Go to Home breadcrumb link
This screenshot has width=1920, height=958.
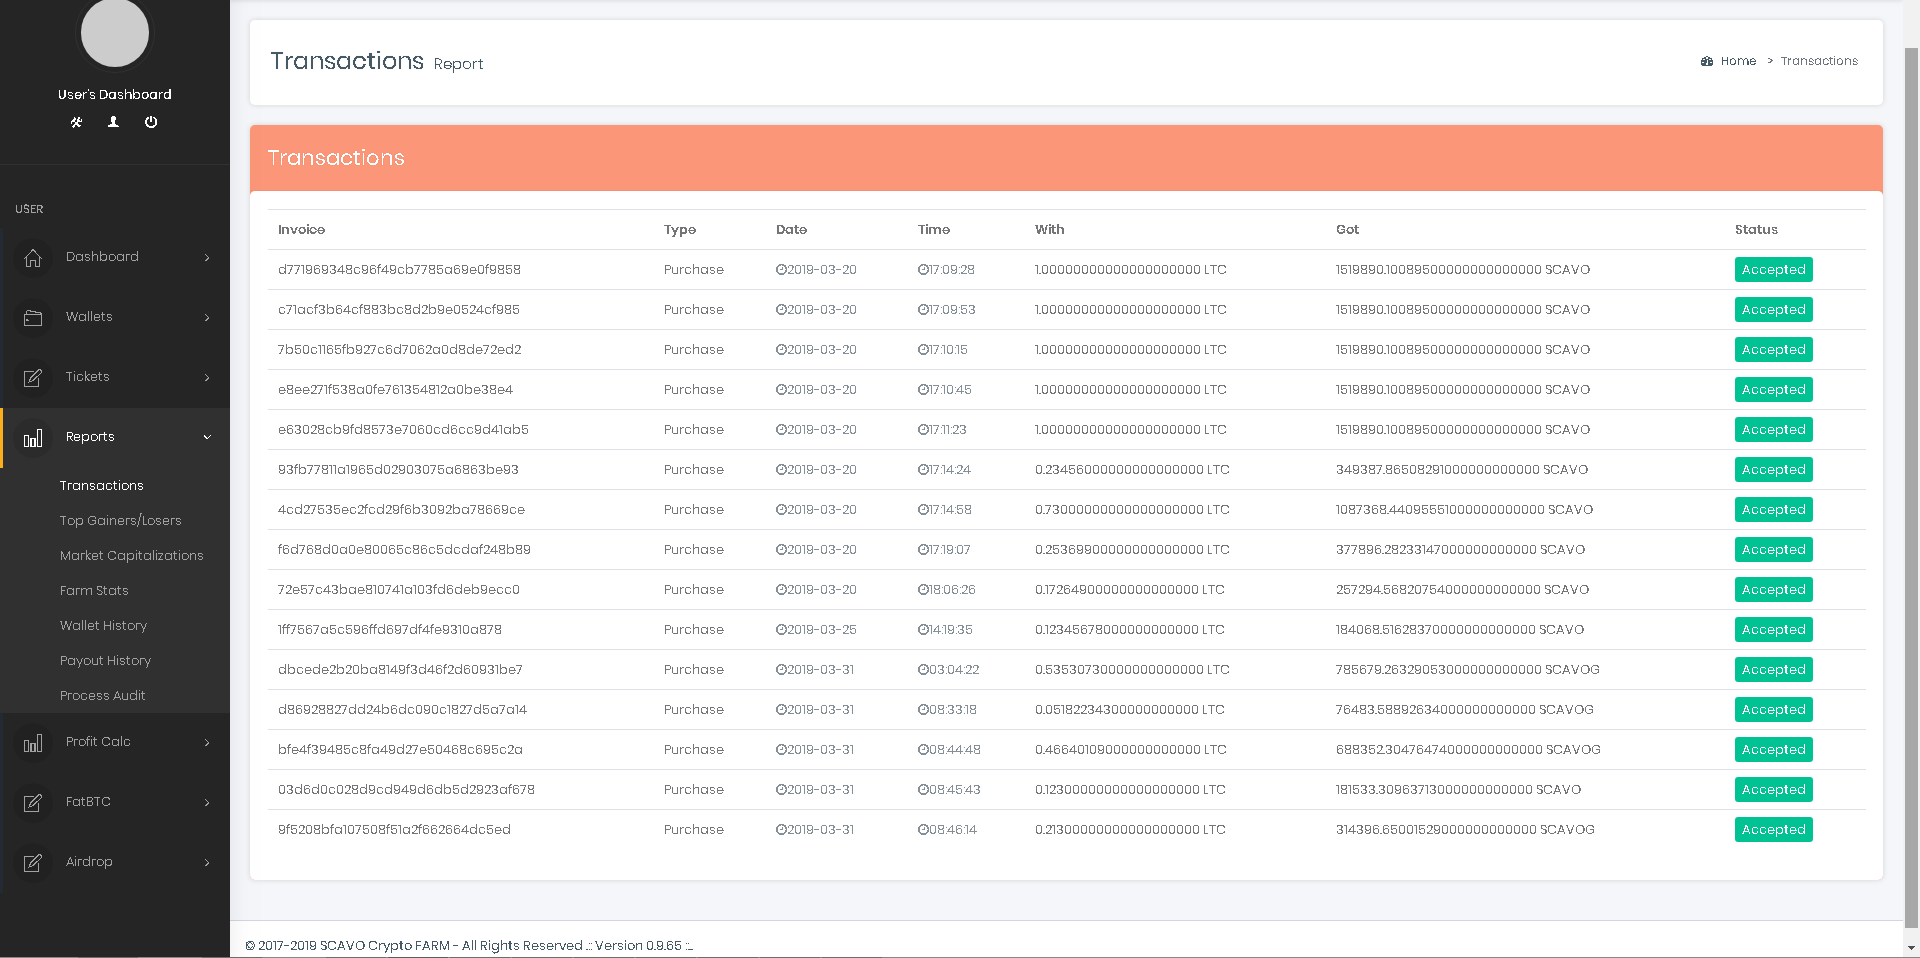pos(1738,61)
